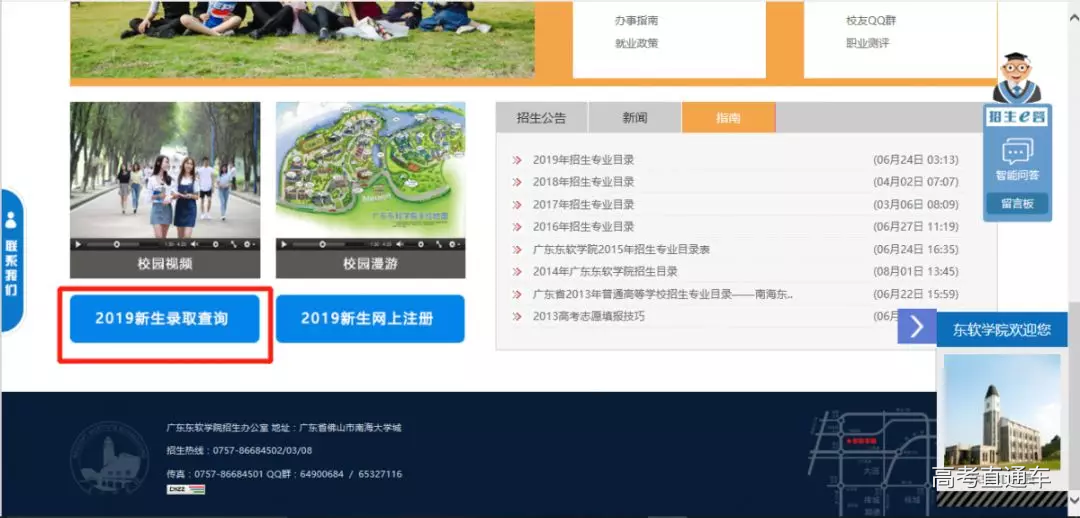
Task: Open the 联系我们 side tab
Action: 11,260
